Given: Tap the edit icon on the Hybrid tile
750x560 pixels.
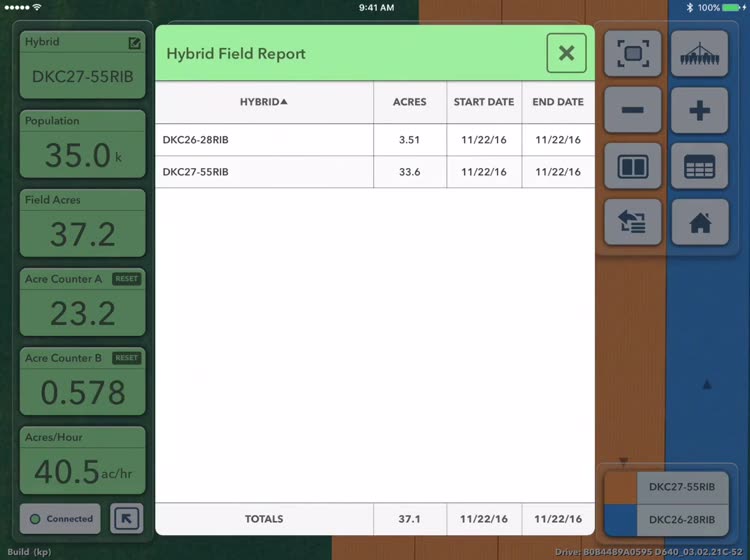Looking at the screenshot, I should 134,44.
